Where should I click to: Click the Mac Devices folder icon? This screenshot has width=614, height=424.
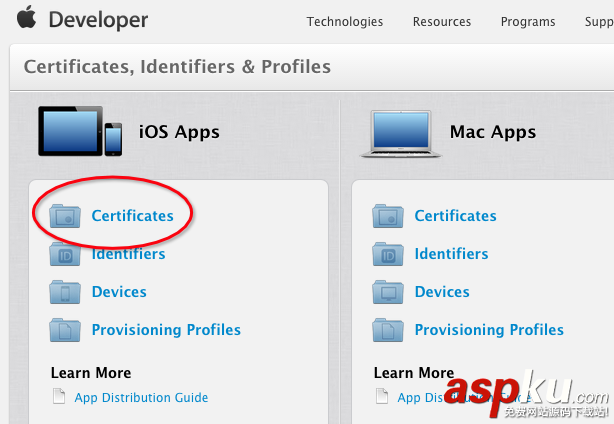coord(388,292)
